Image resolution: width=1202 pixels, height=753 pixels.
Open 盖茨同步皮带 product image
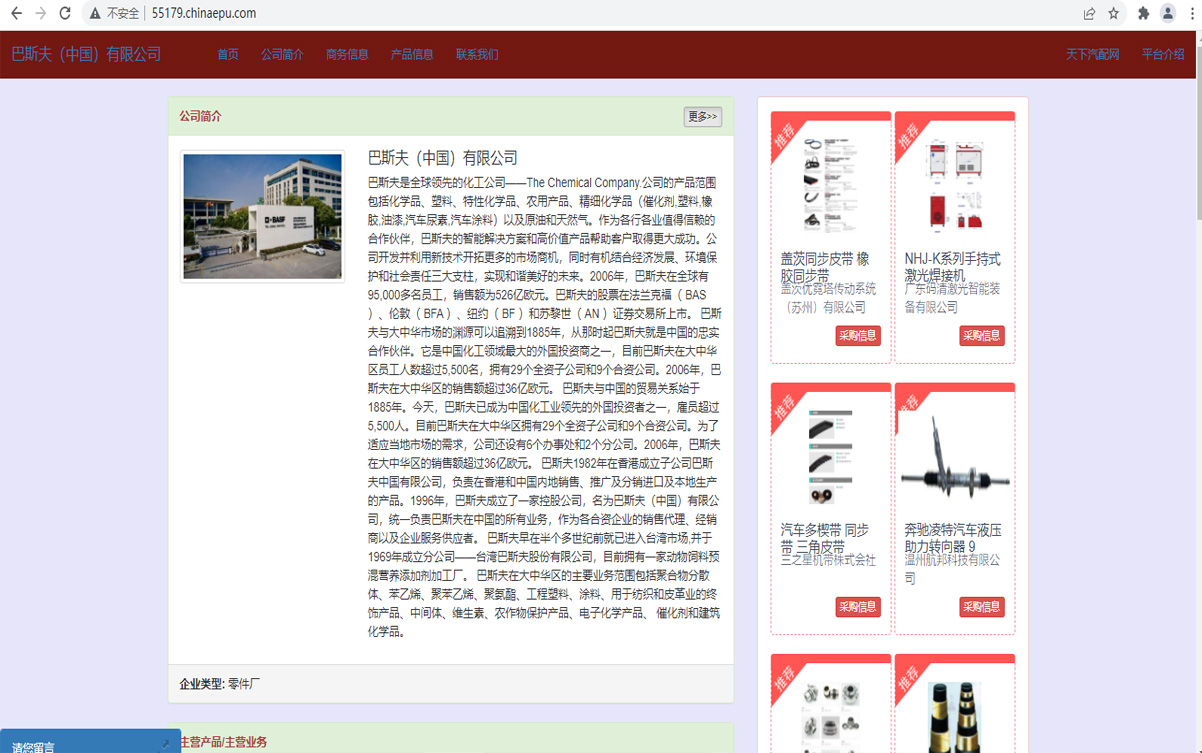[830, 186]
